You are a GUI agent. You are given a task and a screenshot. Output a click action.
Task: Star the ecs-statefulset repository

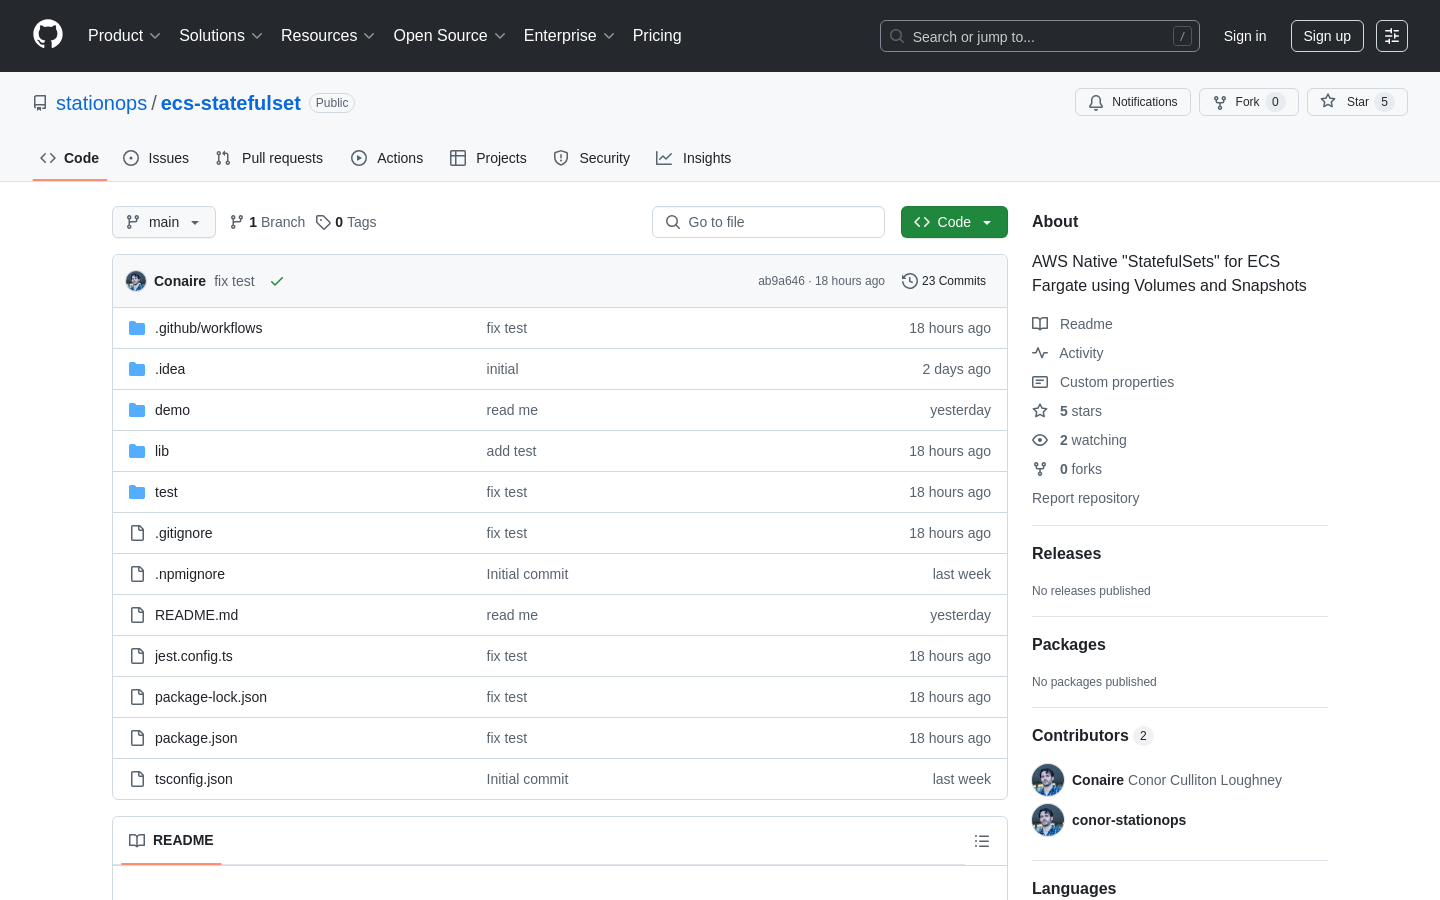1357,102
